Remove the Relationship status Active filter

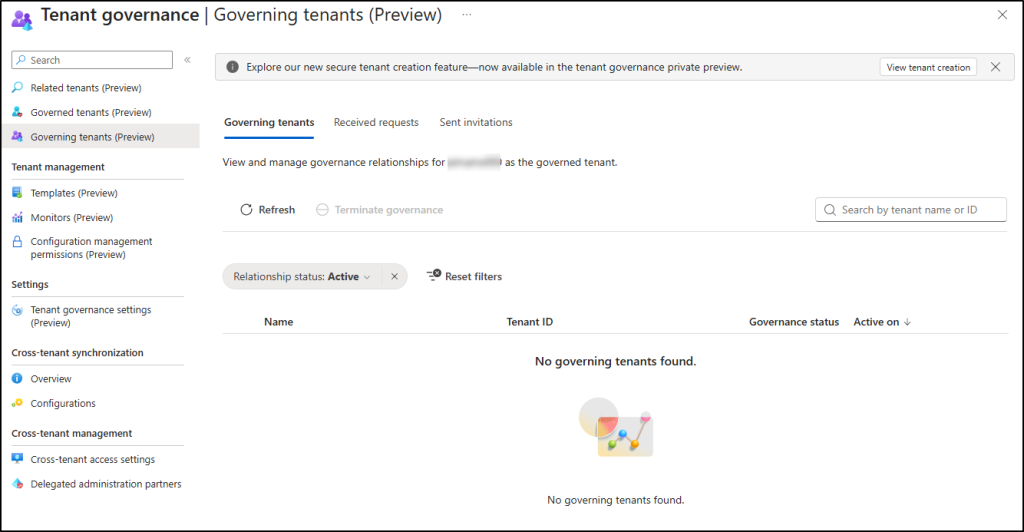point(394,277)
